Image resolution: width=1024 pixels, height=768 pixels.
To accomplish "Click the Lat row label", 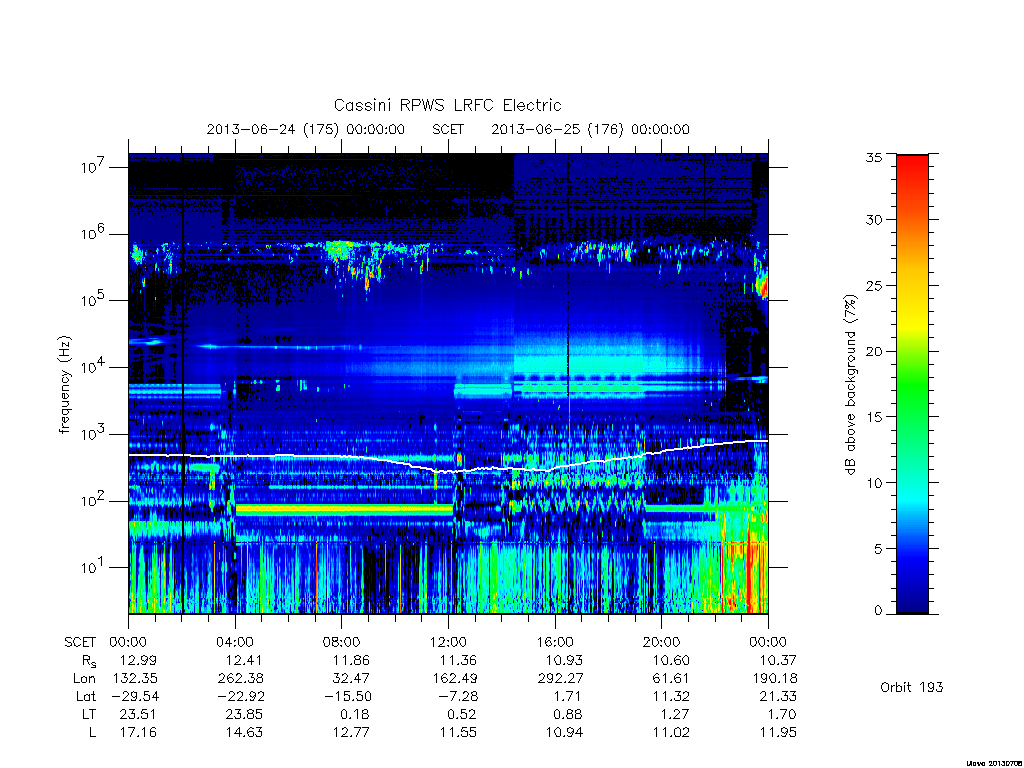I will coord(86,696).
